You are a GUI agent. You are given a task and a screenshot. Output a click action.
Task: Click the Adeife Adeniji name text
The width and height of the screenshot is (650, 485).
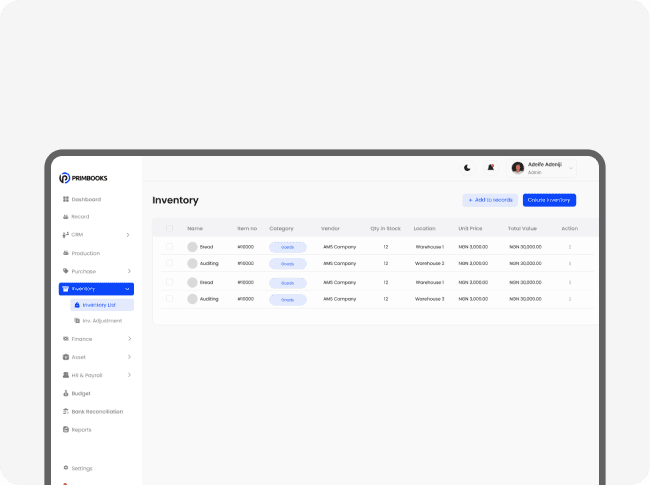pos(545,165)
